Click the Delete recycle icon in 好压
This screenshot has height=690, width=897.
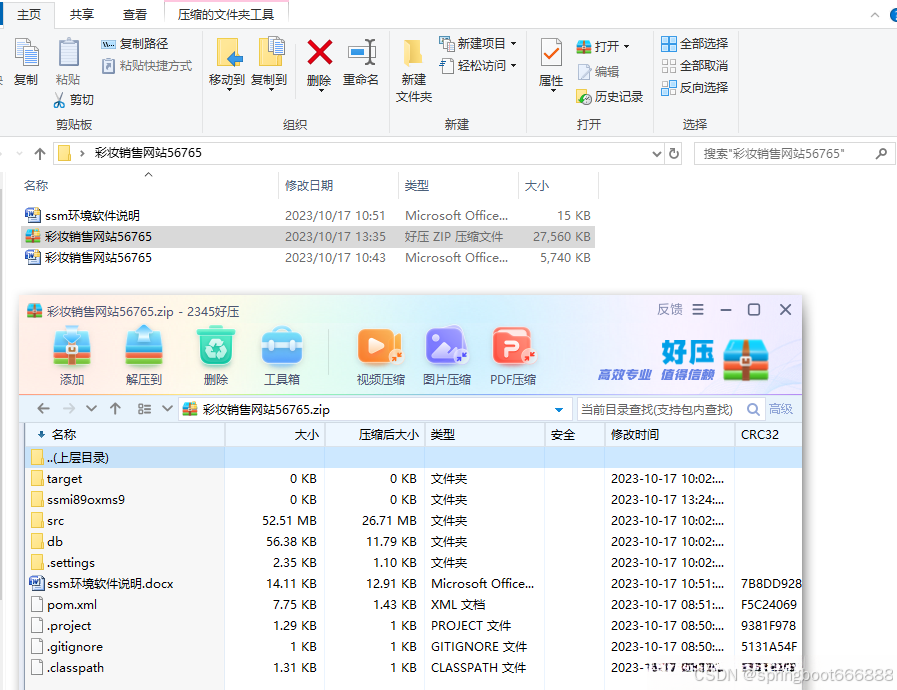pos(216,347)
